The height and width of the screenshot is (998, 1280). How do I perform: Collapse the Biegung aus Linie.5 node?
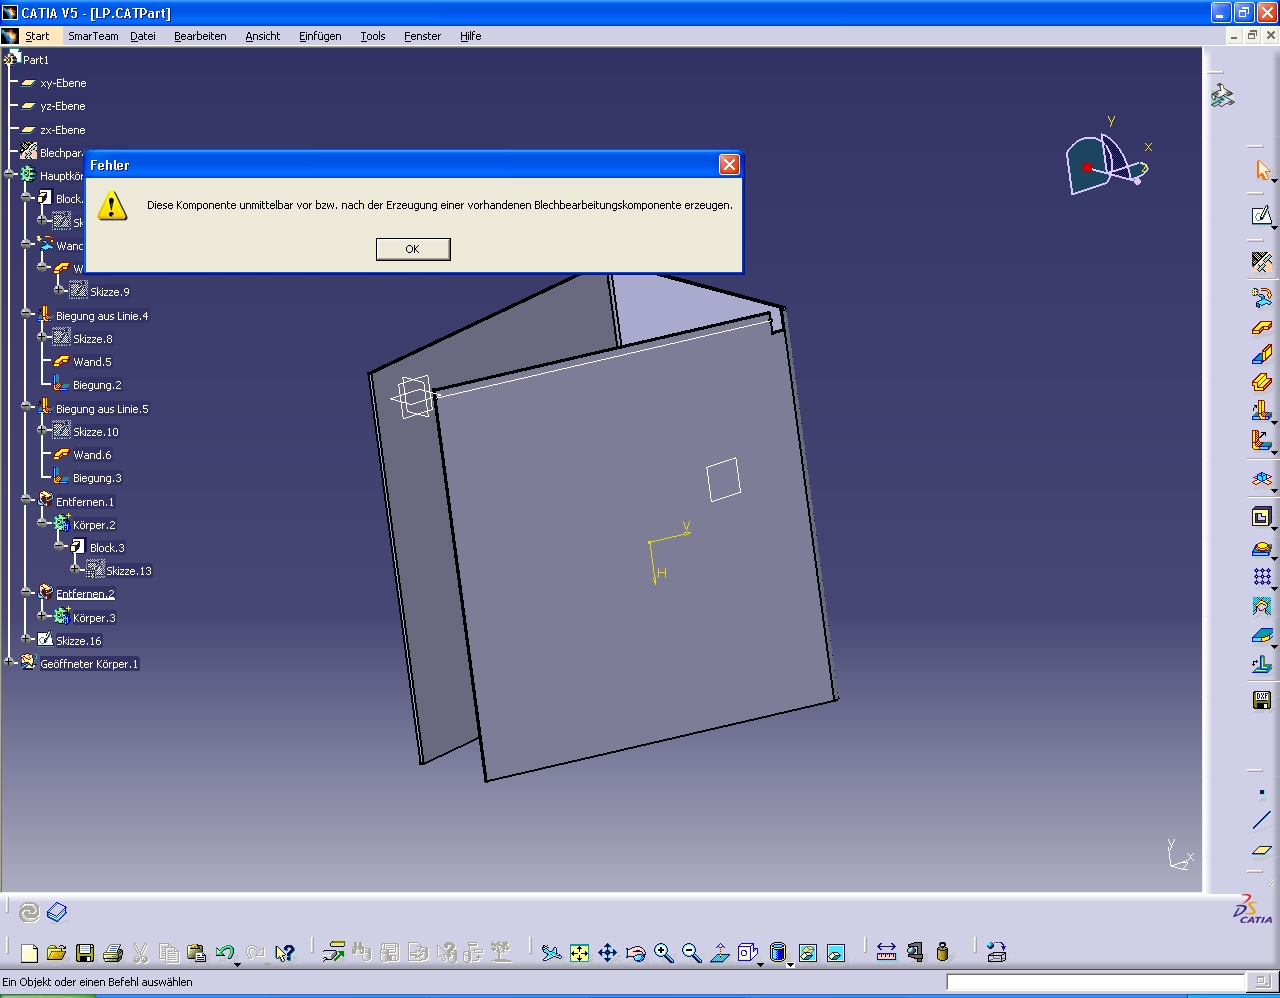coord(27,408)
